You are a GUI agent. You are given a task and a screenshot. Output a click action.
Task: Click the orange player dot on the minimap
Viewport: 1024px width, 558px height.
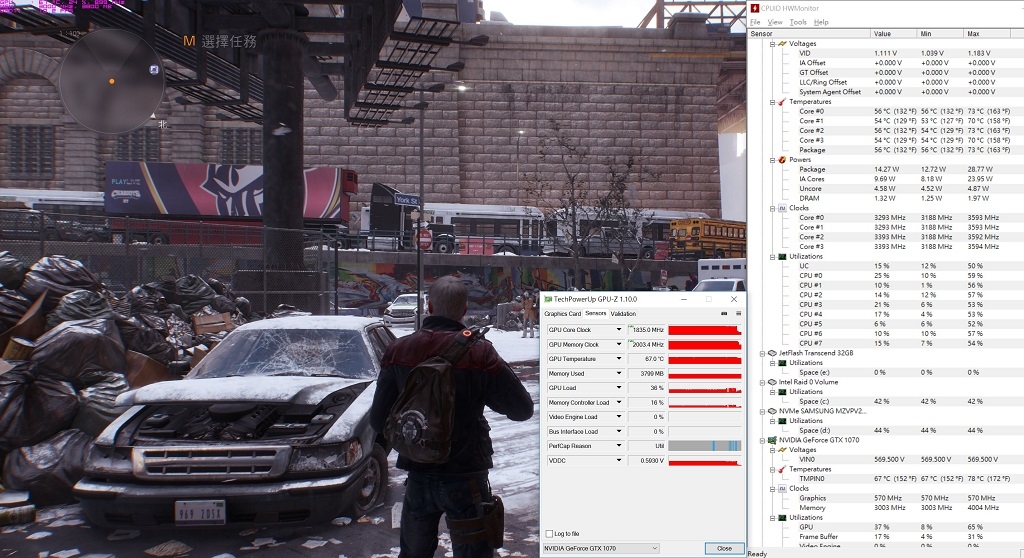click(112, 81)
